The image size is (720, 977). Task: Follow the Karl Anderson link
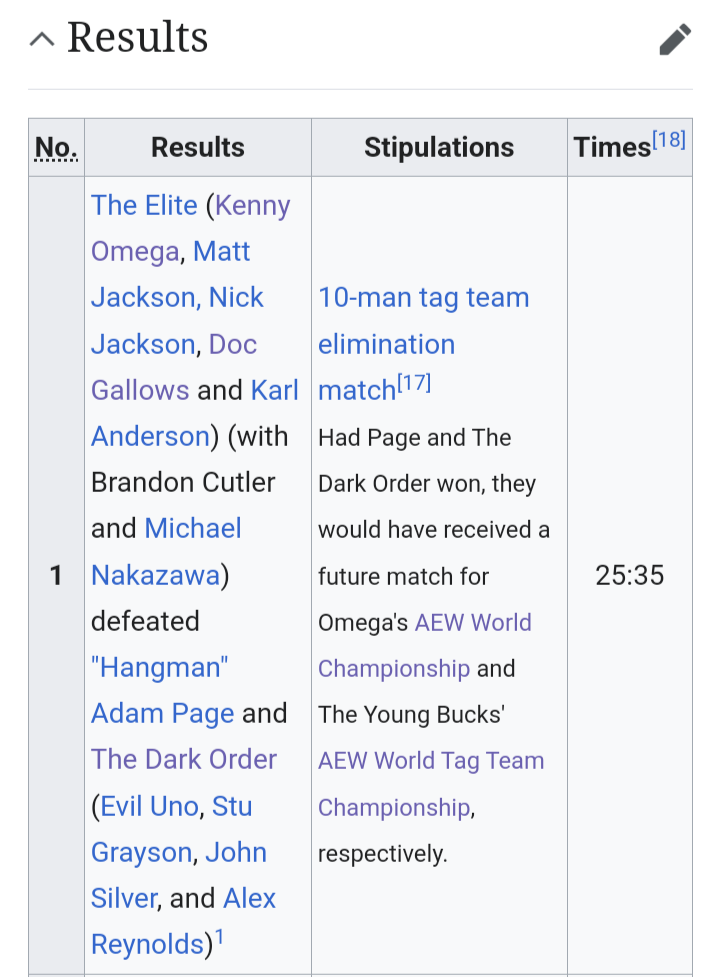(x=274, y=390)
